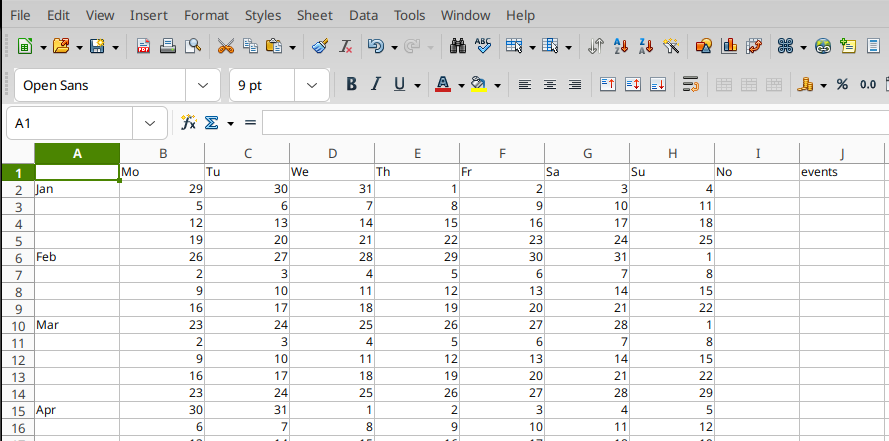Screen dimensions: 889x441
Task: Select row 10 header
Action: click(x=18, y=326)
